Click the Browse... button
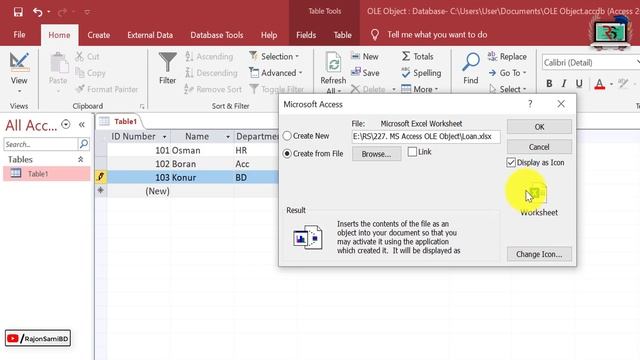Viewport: 640px width, 360px height. (x=376, y=154)
